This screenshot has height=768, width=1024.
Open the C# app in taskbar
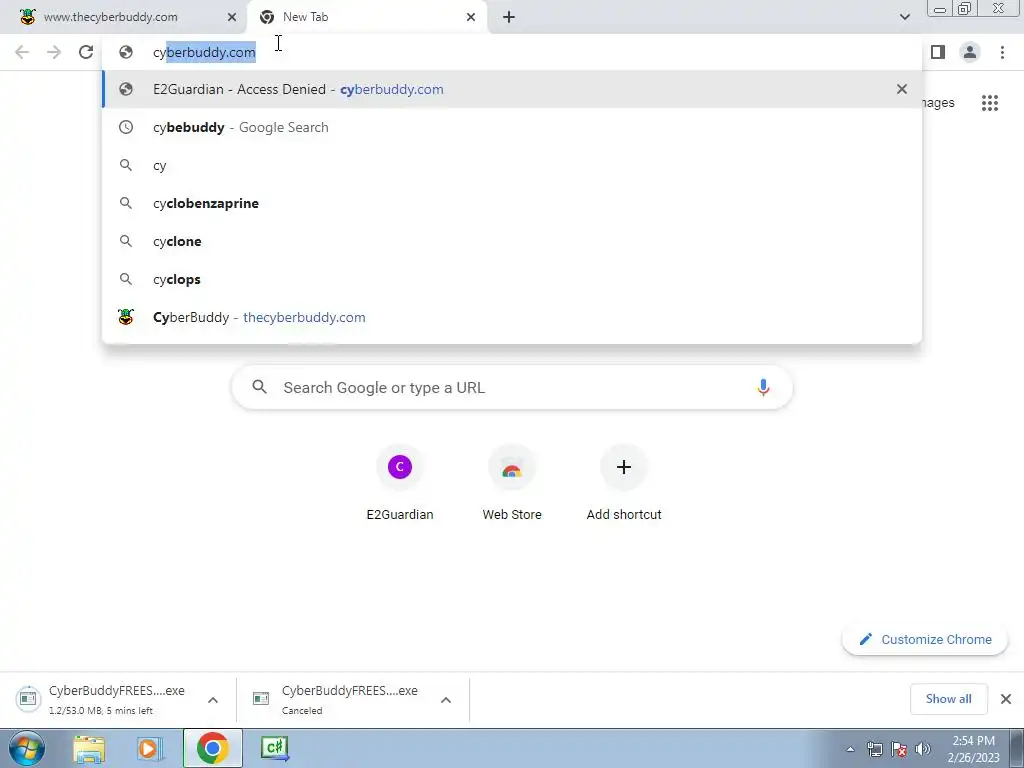[x=274, y=748]
